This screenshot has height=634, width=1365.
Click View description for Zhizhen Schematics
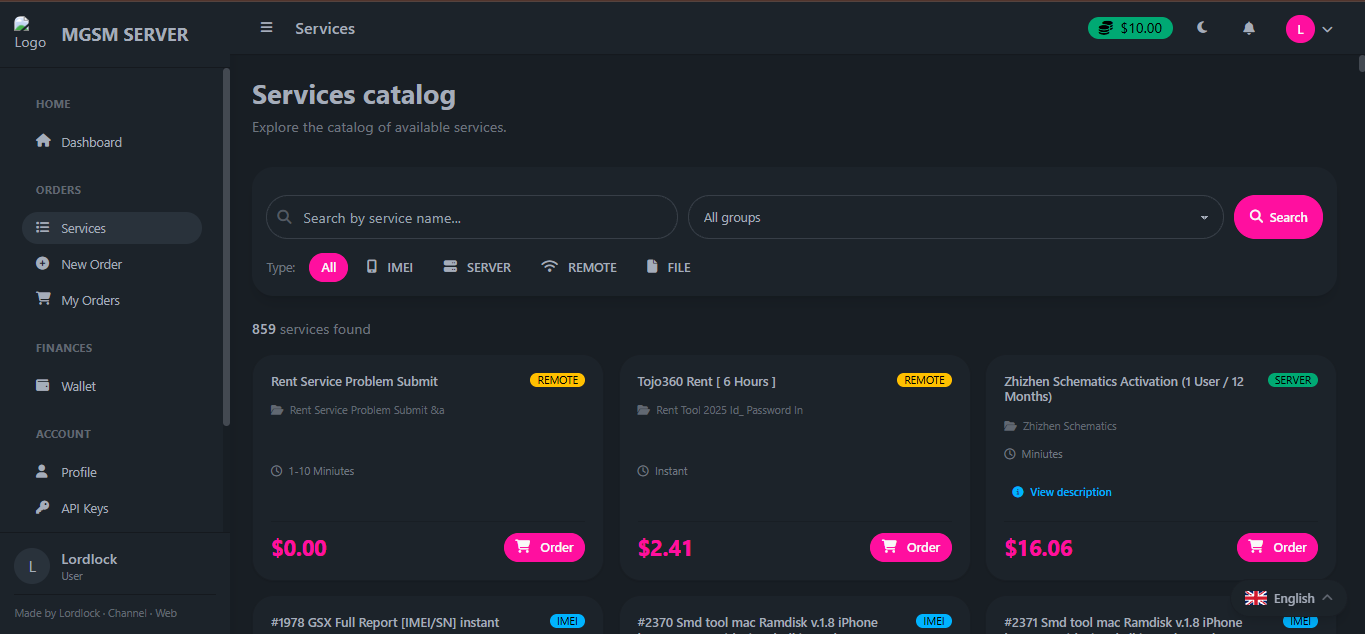pyautogui.click(x=1070, y=492)
